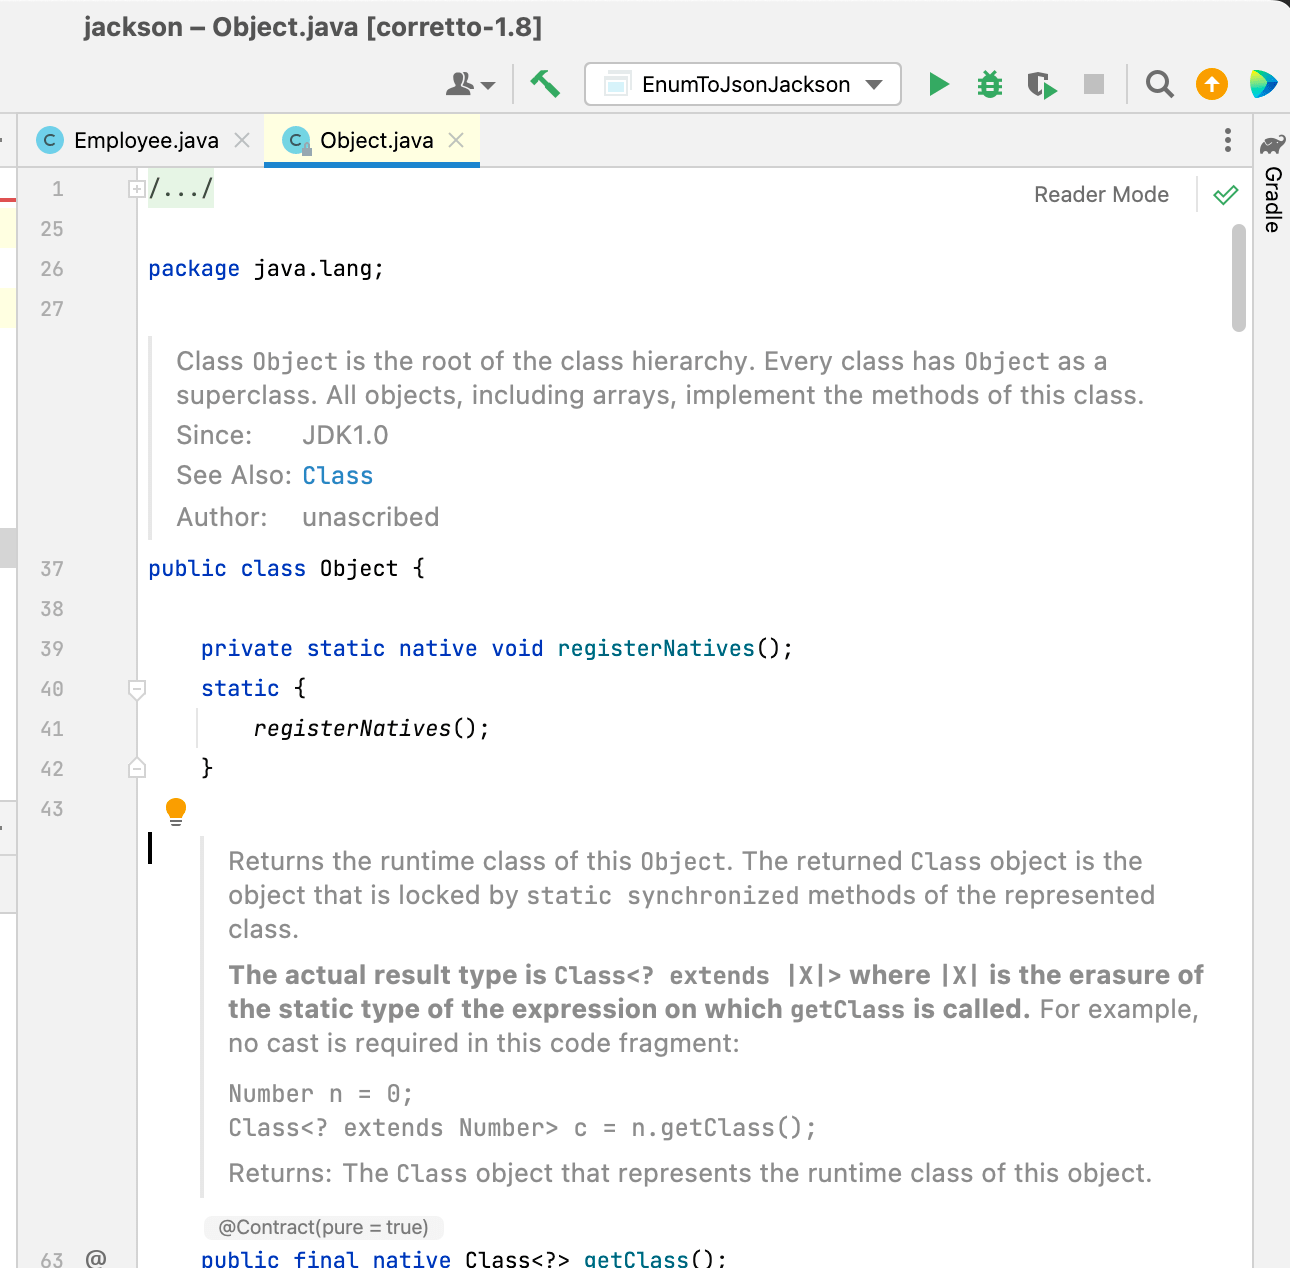Open the editor tab options kebab menu
The image size is (1290, 1268).
click(1227, 140)
